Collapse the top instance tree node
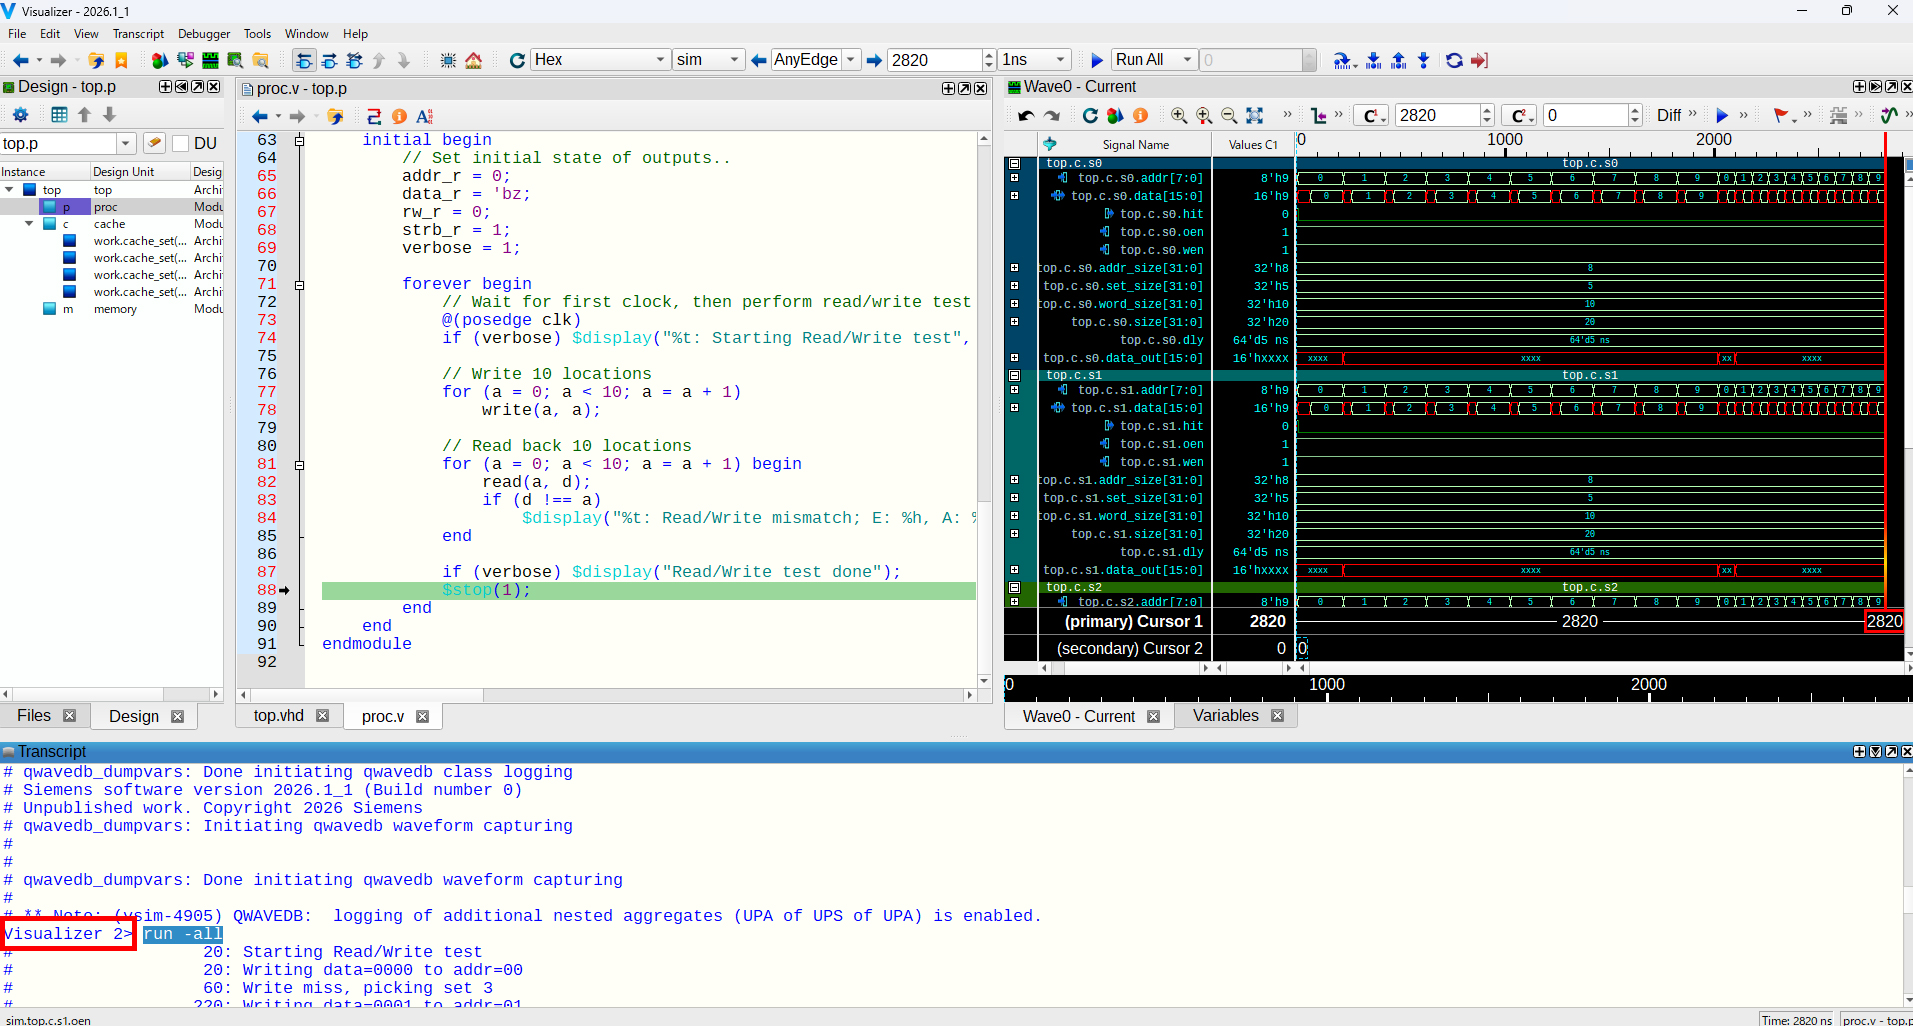 point(9,190)
